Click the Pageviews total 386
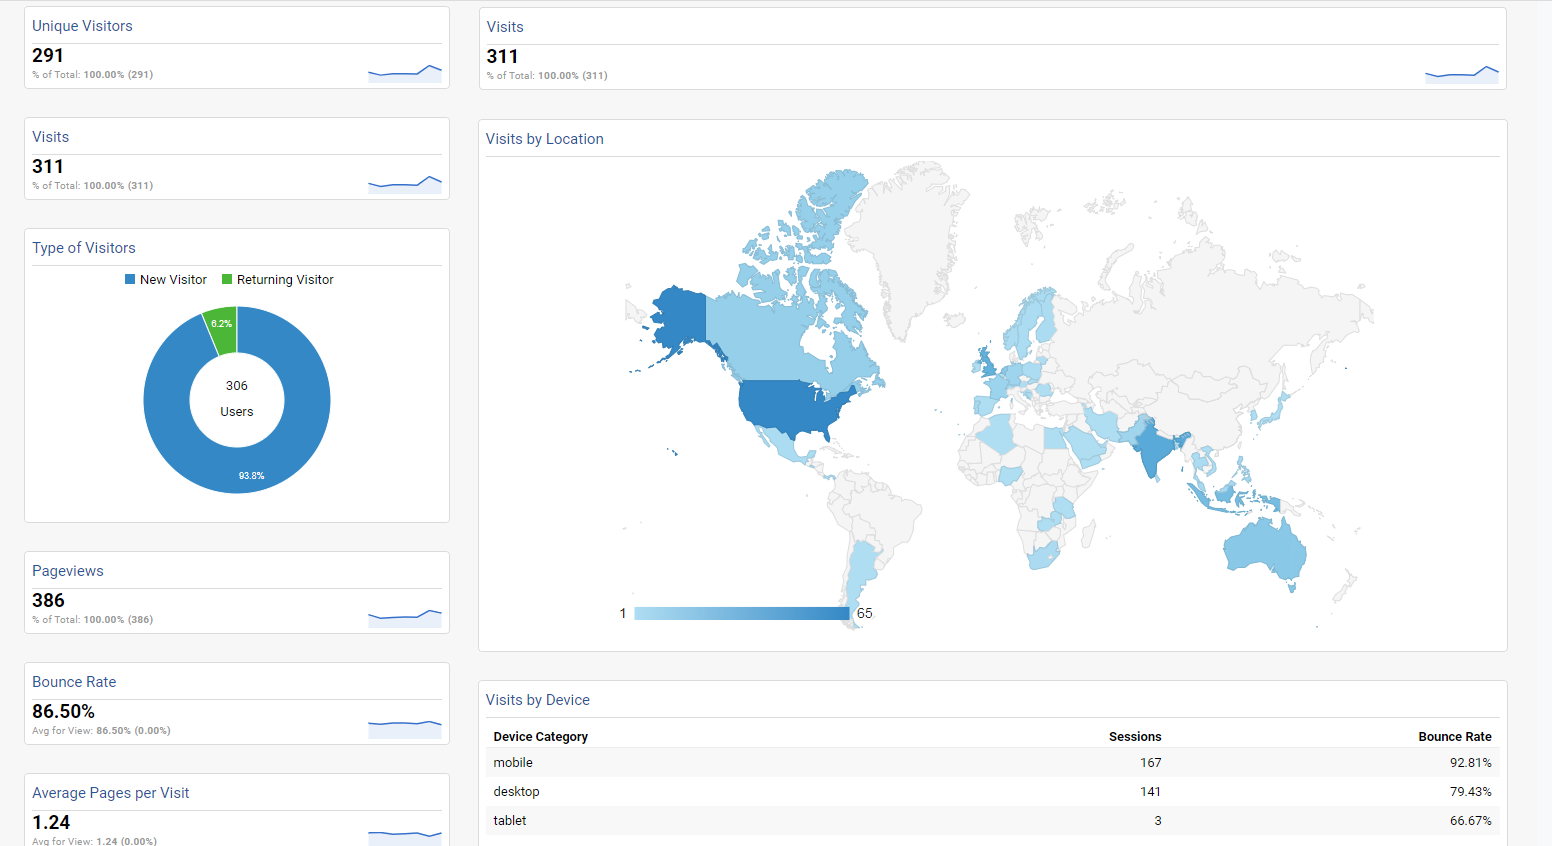 pyautogui.click(x=48, y=600)
